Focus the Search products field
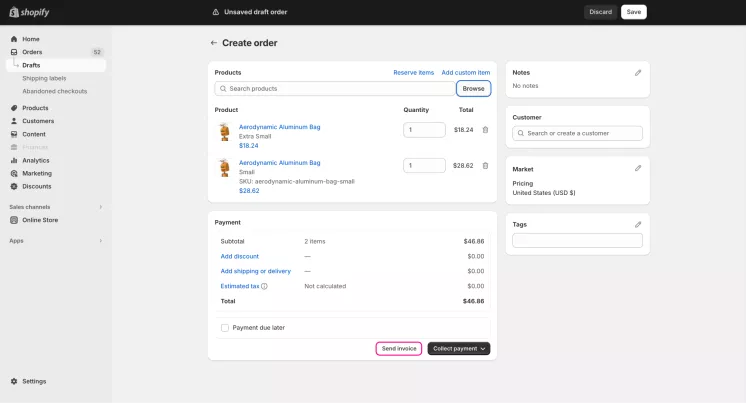746x403 pixels. (335, 88)
